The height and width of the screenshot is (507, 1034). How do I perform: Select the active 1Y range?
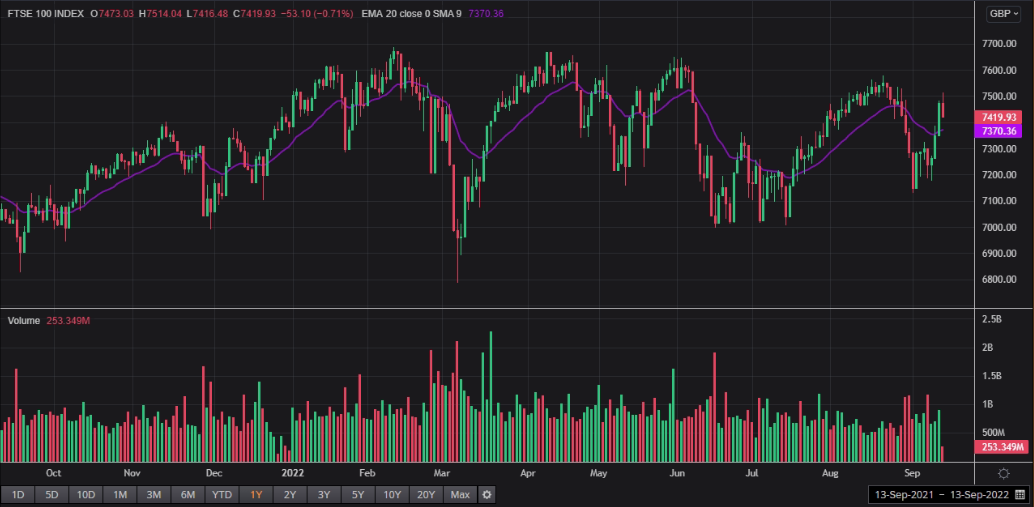[256, 494]
